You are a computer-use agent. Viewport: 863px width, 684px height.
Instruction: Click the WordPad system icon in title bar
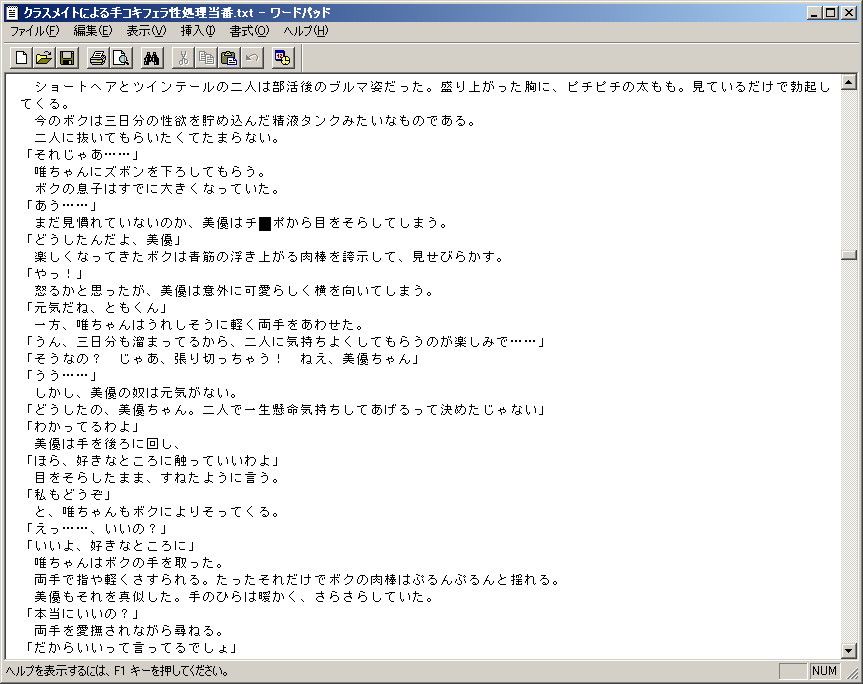click(x=12, y=13)
